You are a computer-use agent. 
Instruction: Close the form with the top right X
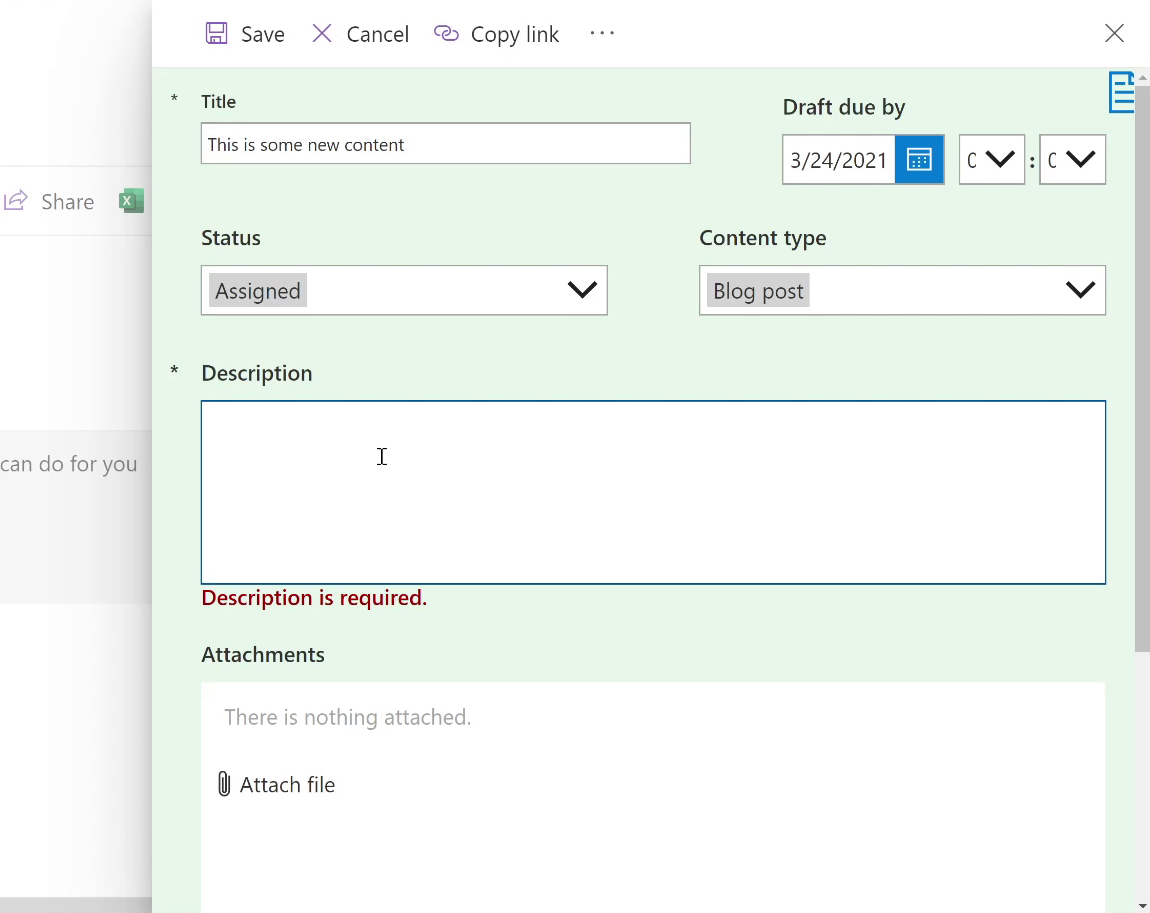pyautogui.click(x=1114, y=33)
